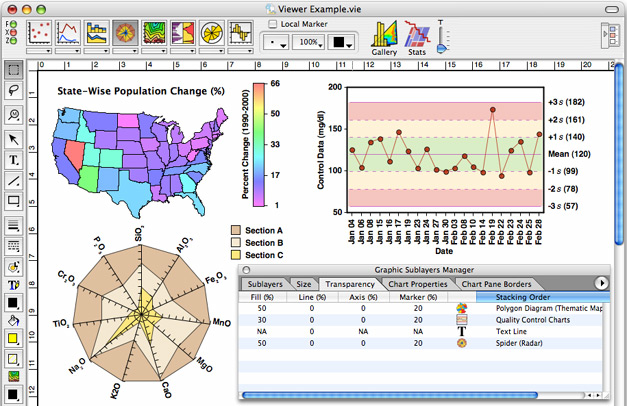
Task: Open the Stats tool
Action: (417, 38)
